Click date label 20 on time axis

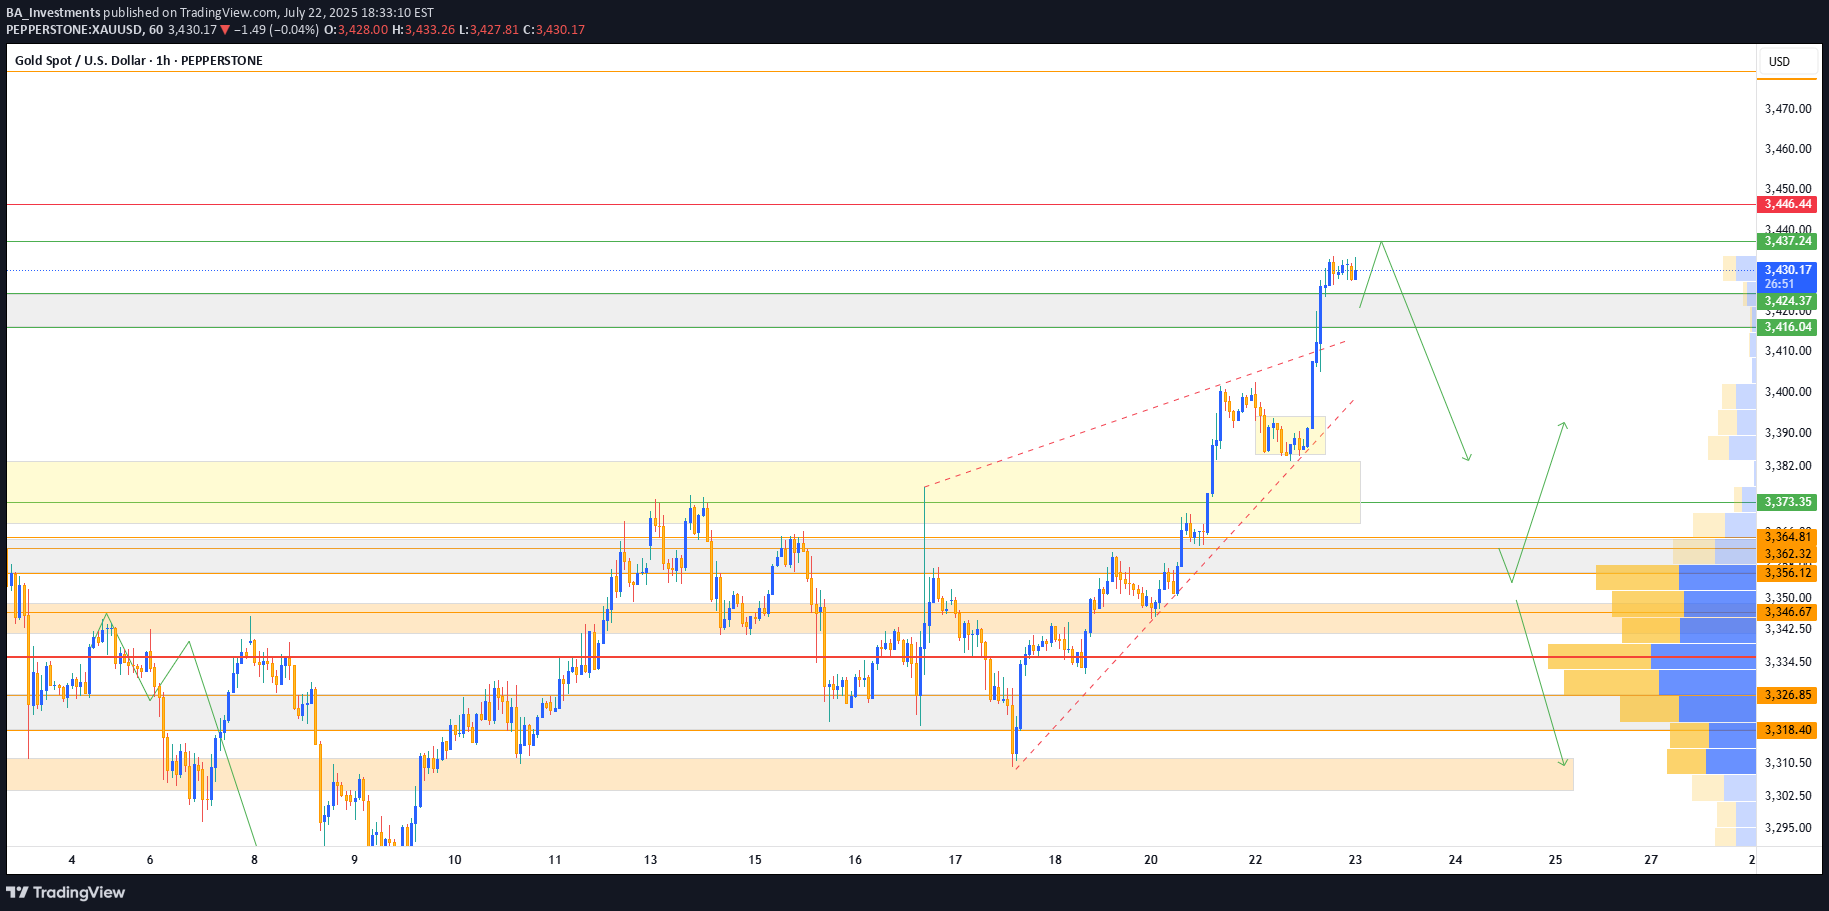click(x=1151, y=860)
